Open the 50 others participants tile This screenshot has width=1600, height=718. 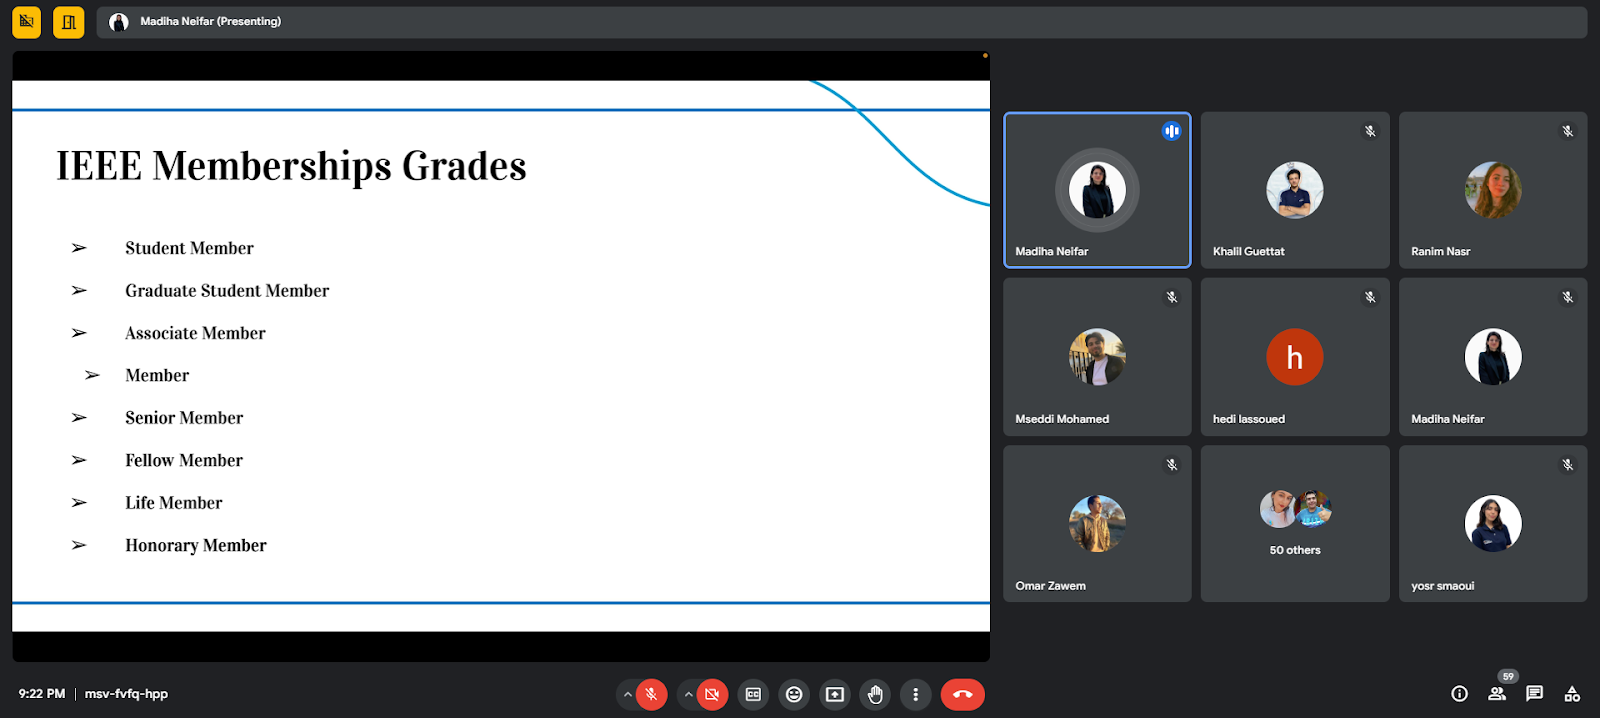[x=1295, y=524]
